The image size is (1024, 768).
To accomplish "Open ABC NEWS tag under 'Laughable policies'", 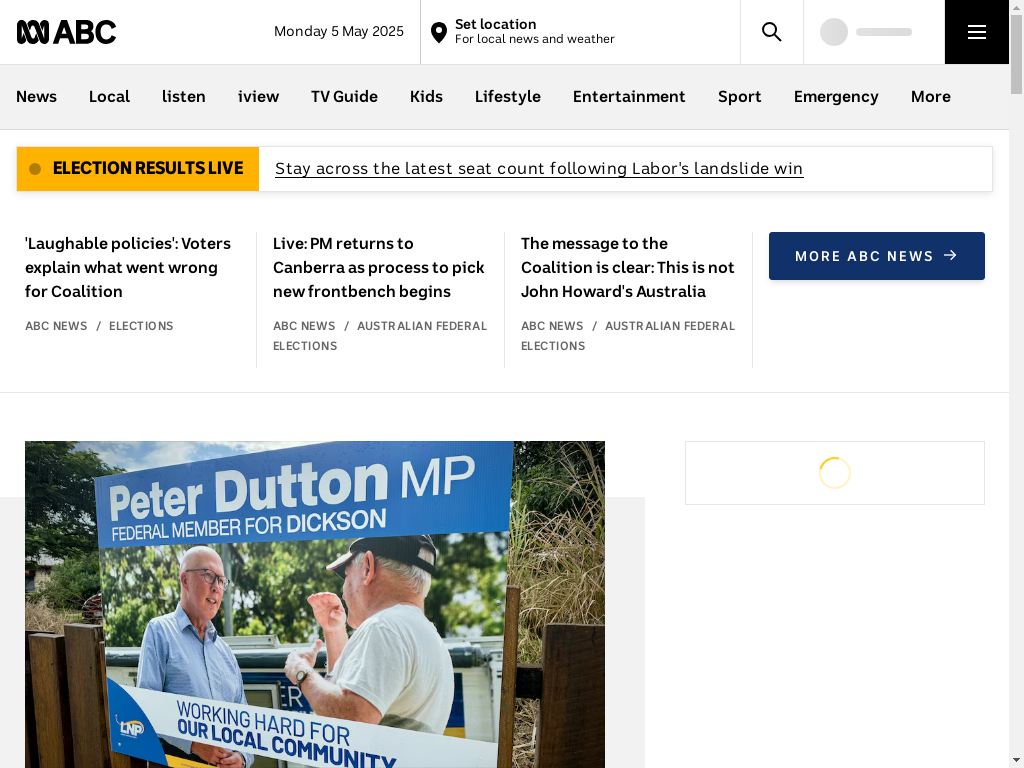I will [56, 326].
